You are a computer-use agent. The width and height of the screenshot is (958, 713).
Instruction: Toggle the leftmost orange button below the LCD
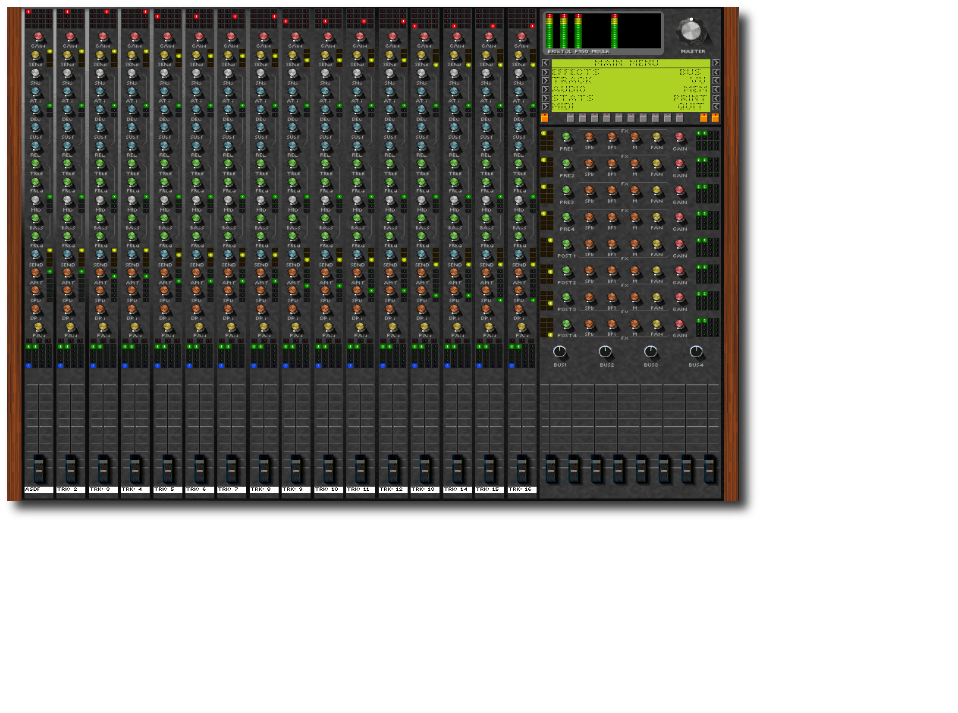point(544,117)
